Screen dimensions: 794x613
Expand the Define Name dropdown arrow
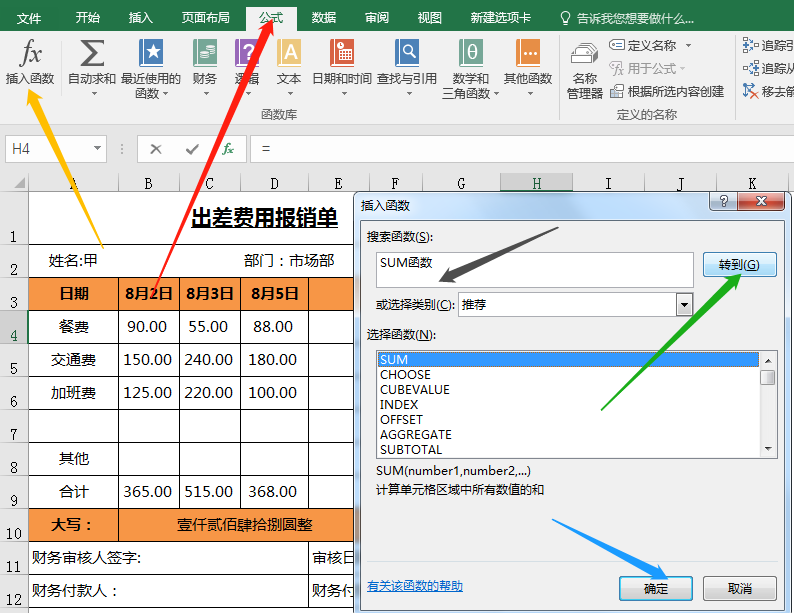coord(688,46)
